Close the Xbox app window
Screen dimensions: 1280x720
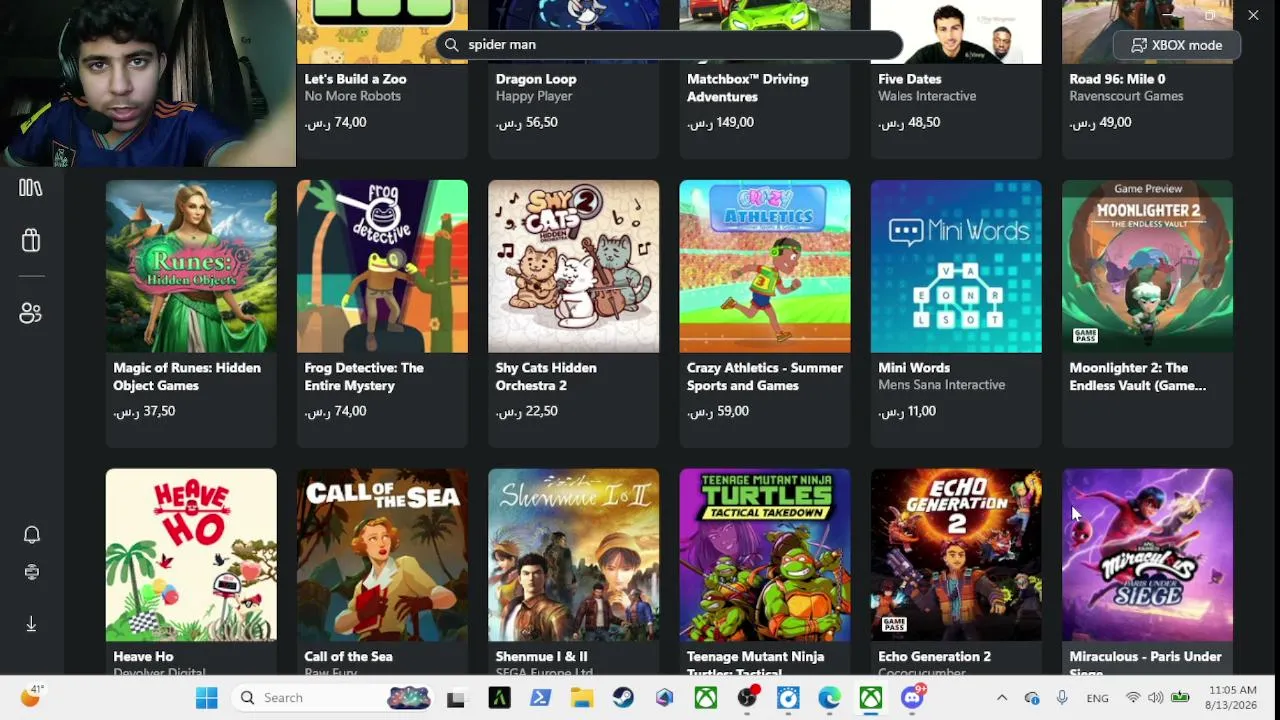point(1253,15)
